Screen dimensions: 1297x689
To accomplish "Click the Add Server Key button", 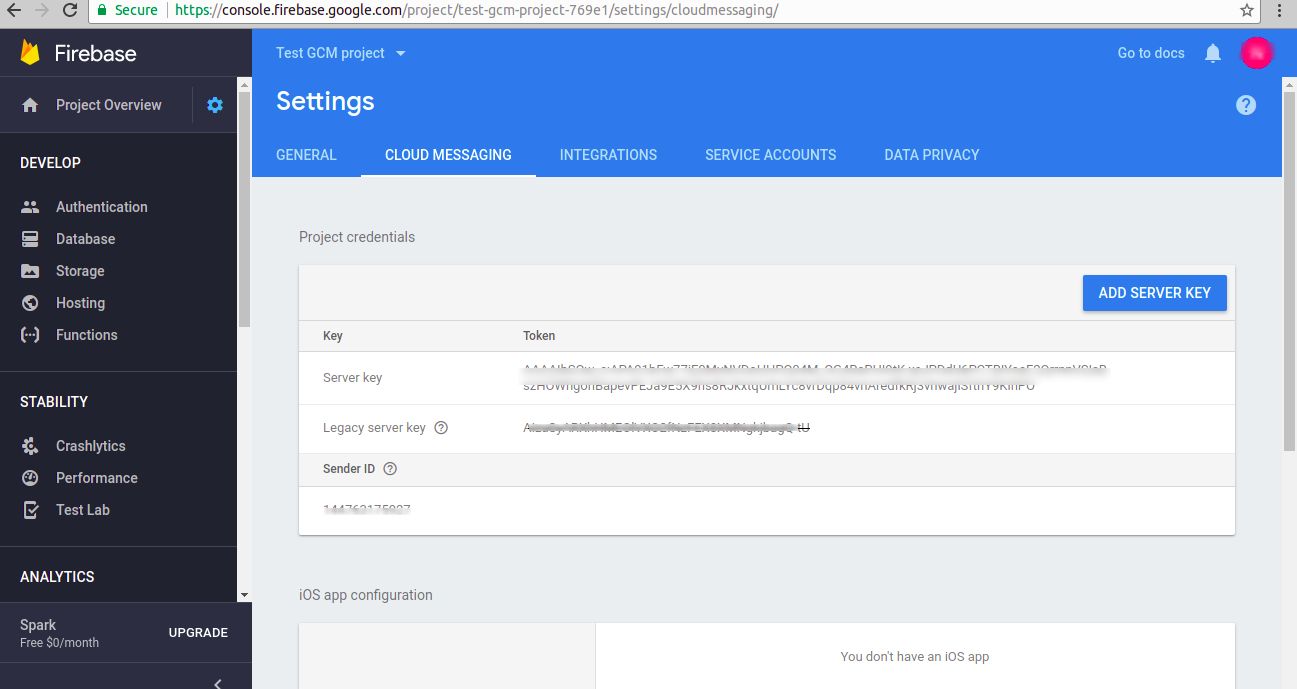I will click(1155, 293).
